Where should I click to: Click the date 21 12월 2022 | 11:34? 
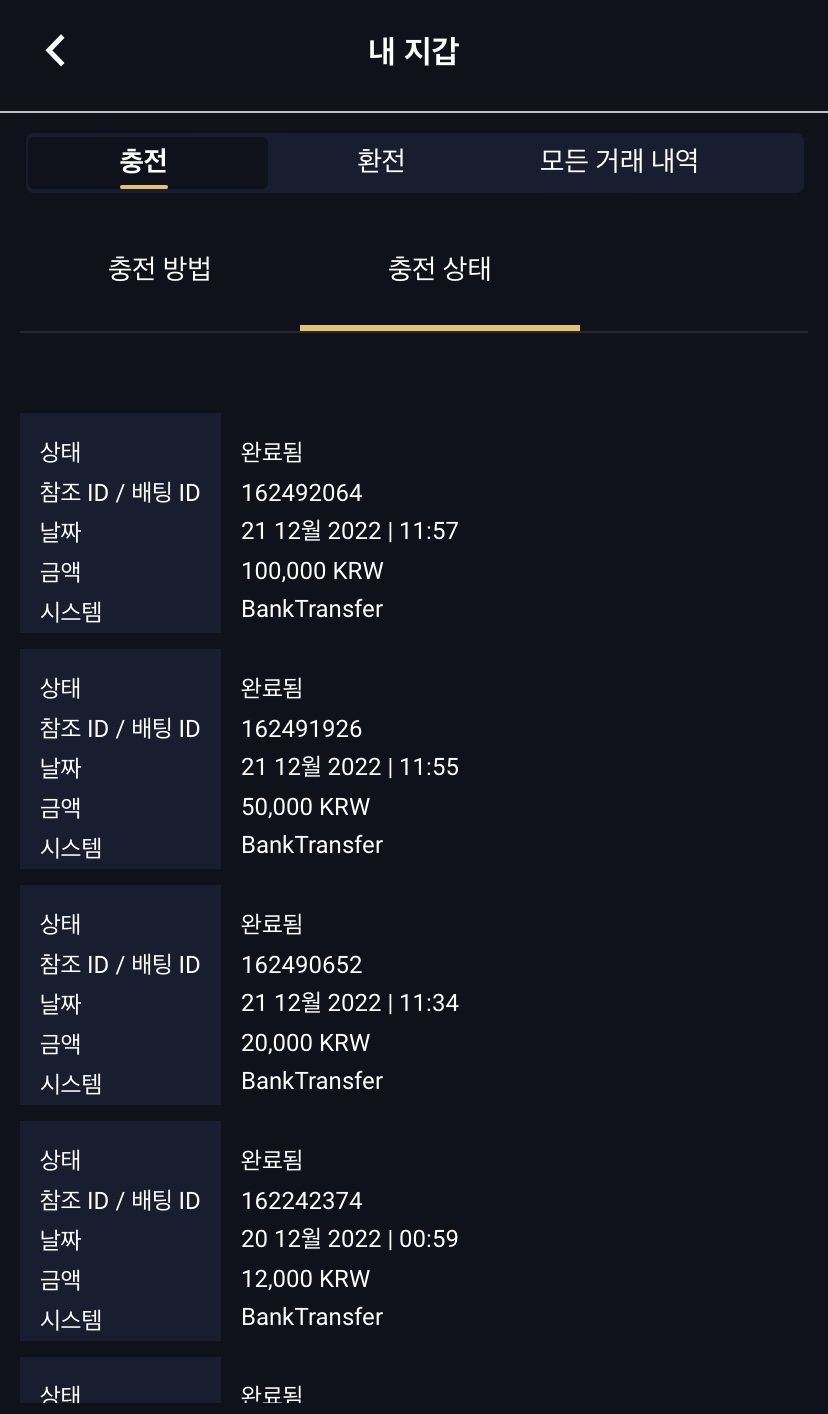tap(350, 1003)
